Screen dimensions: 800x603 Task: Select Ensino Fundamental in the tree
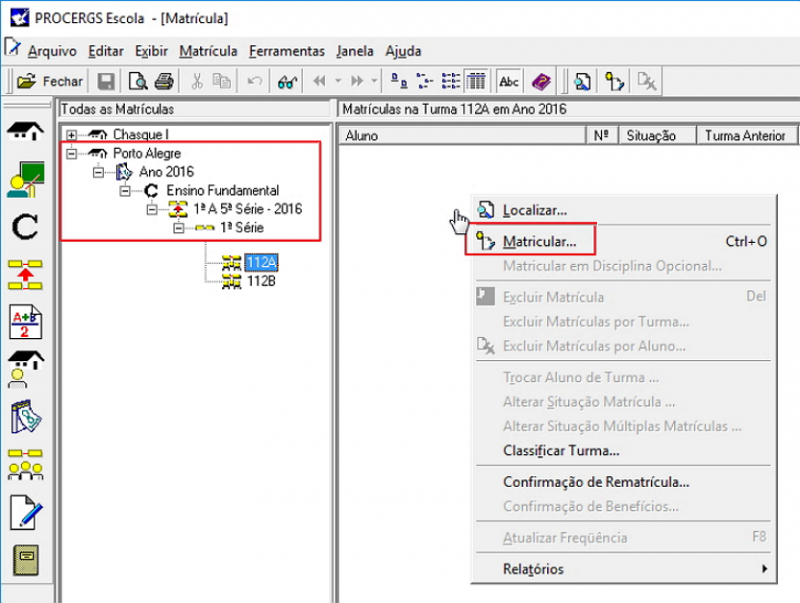coord(223,191)
